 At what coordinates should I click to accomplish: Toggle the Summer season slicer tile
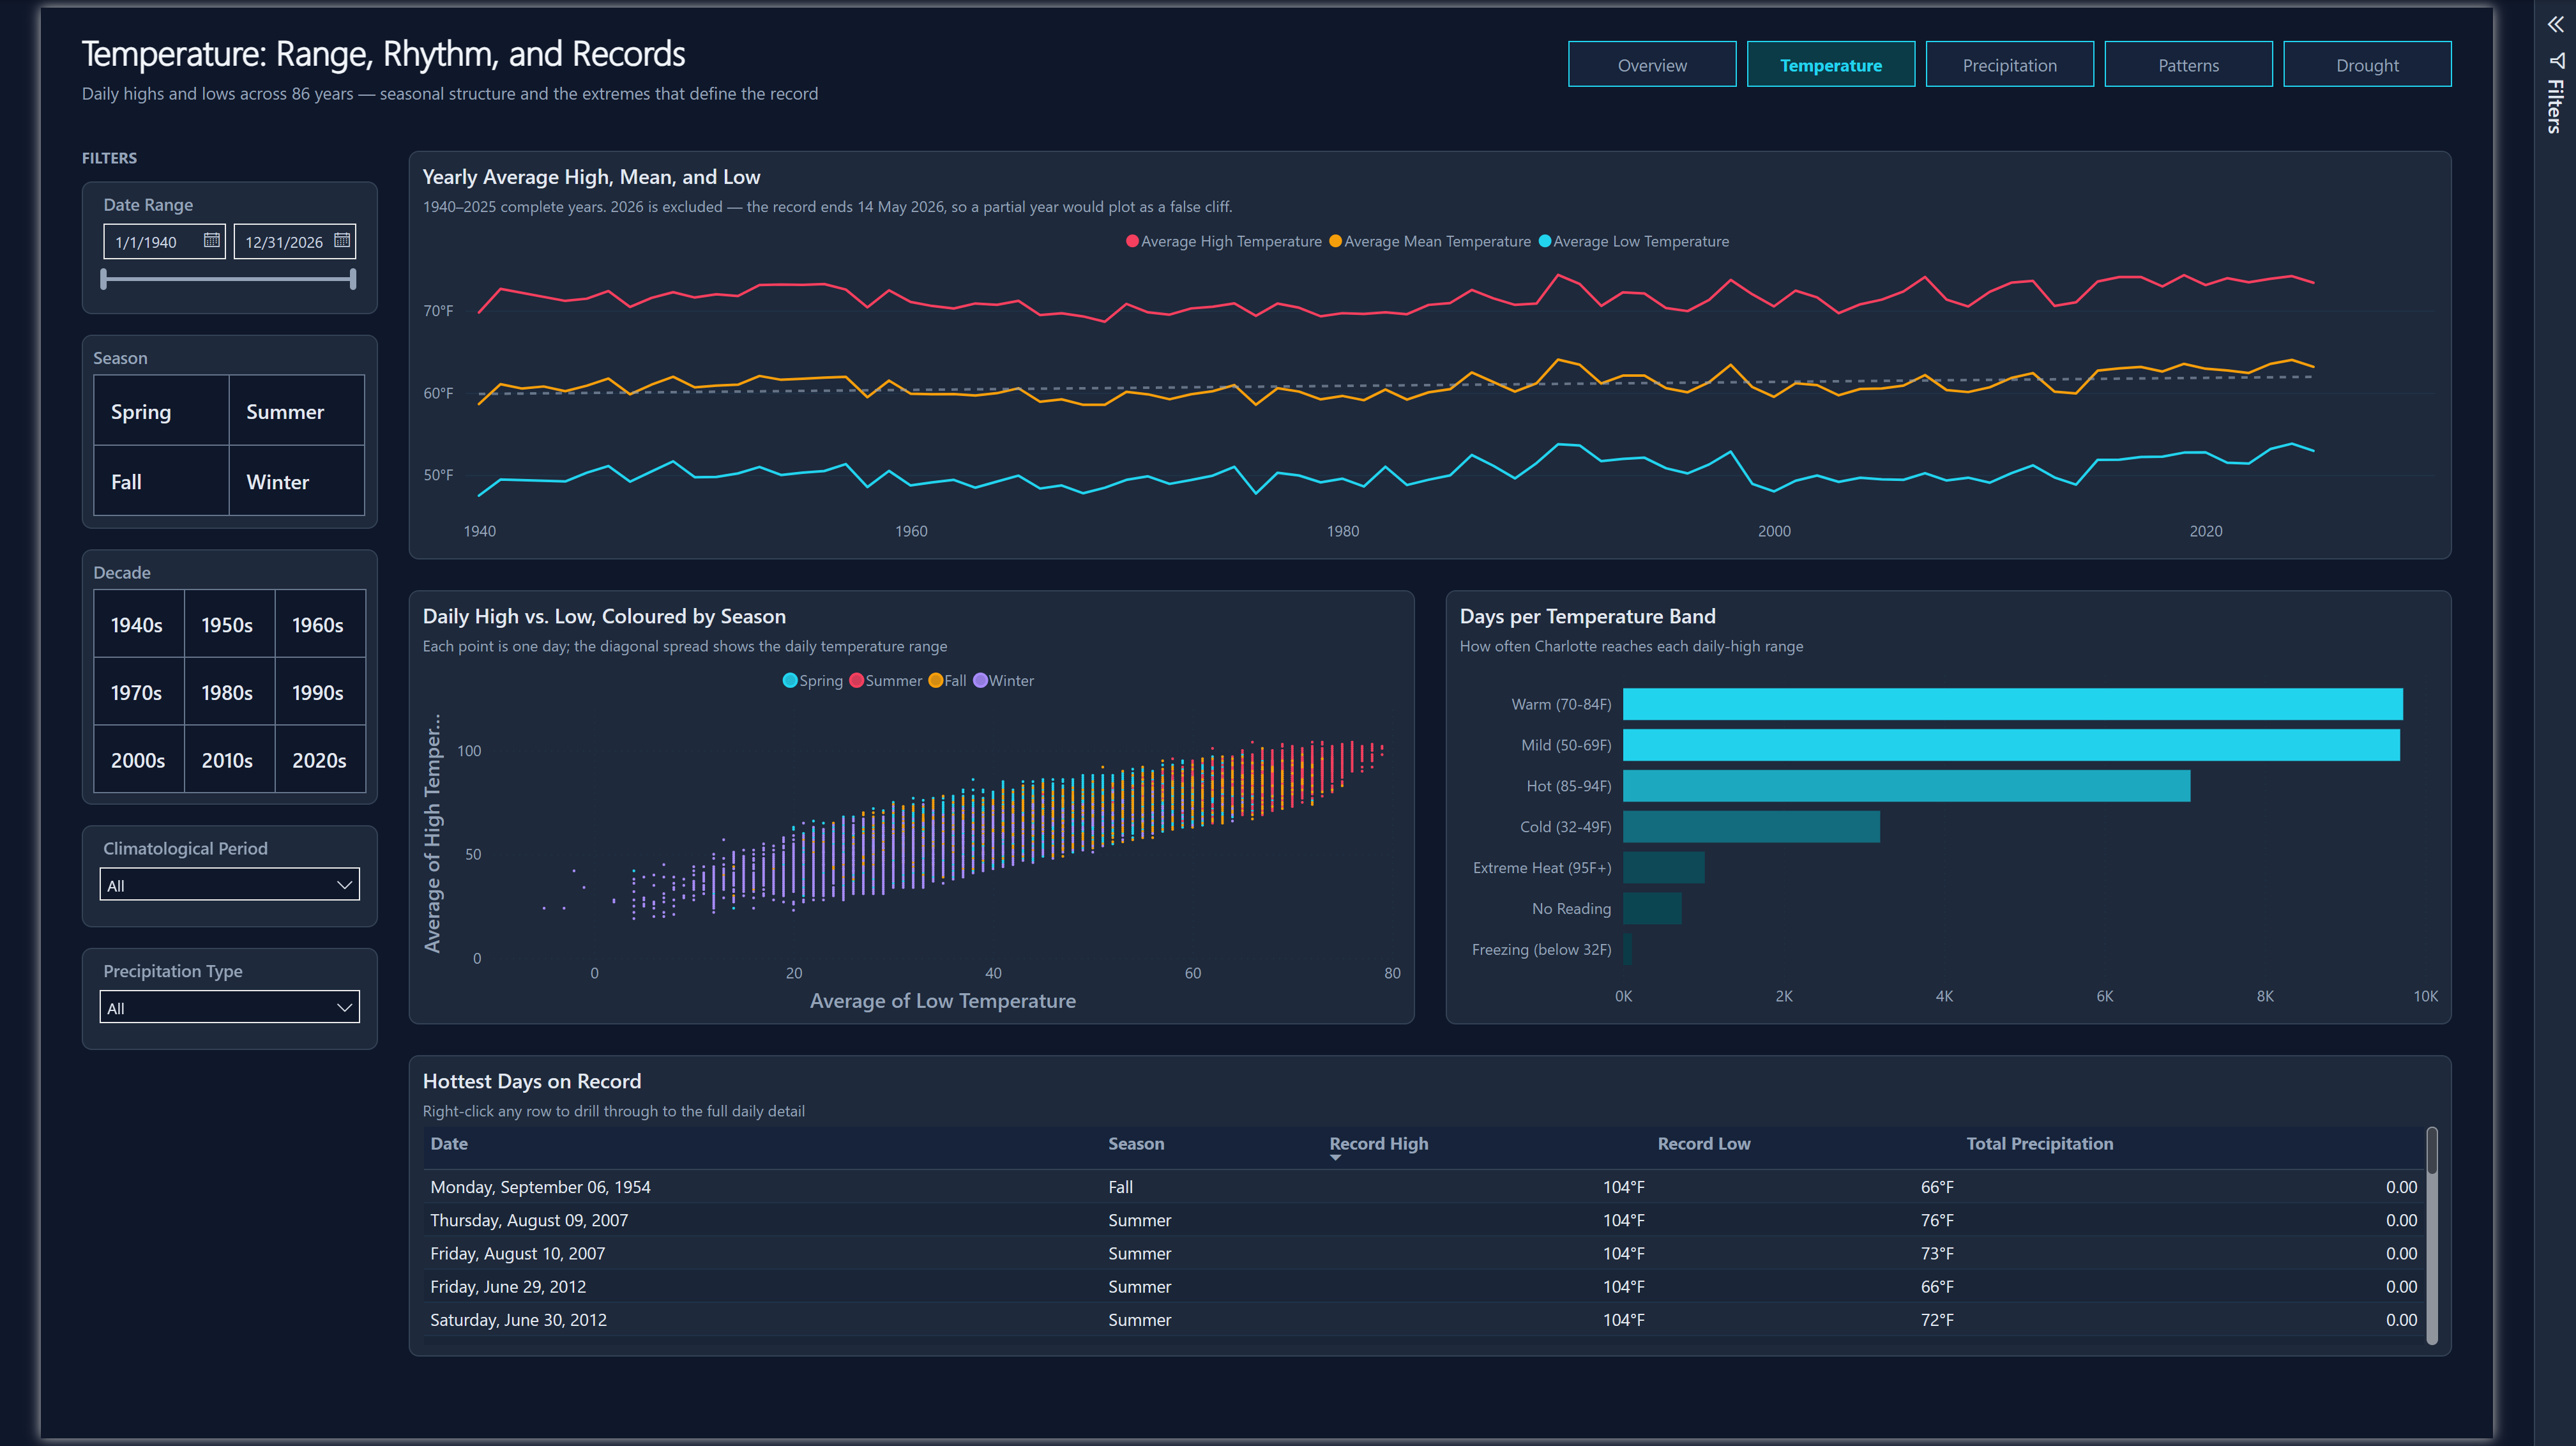click(x=297, y=411)
